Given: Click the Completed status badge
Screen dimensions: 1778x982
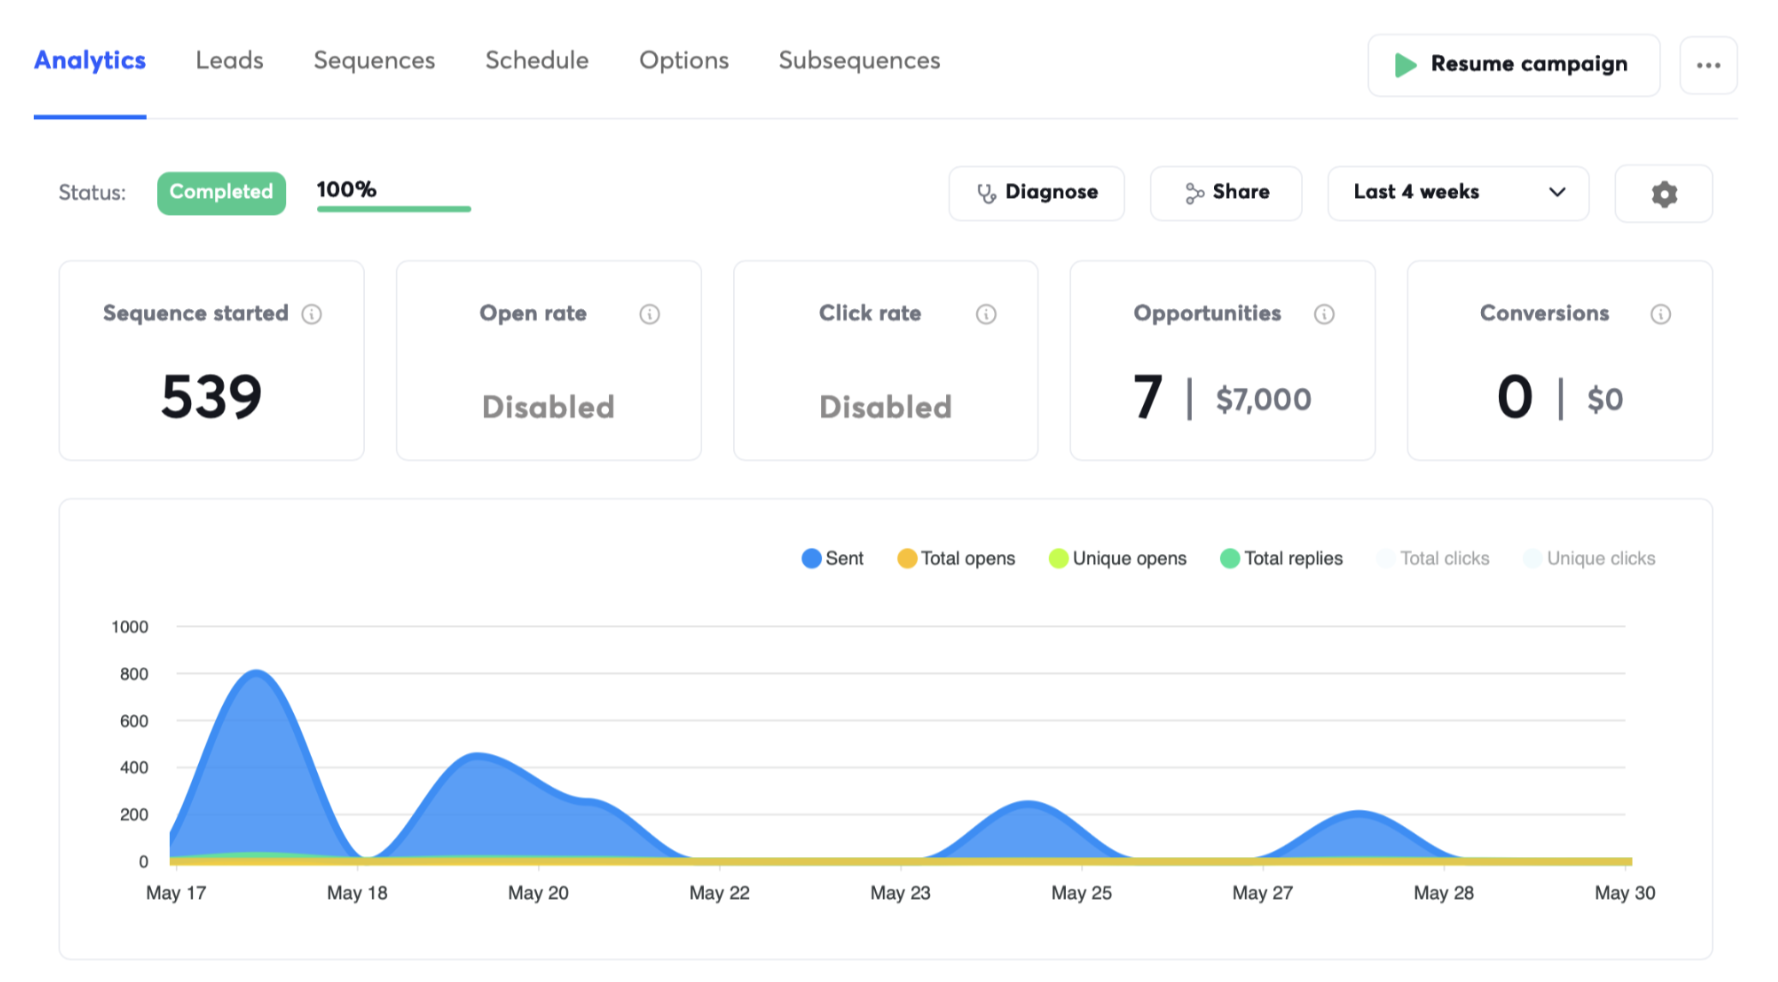Looking at the screenshot, I should (x=221, y=193).
